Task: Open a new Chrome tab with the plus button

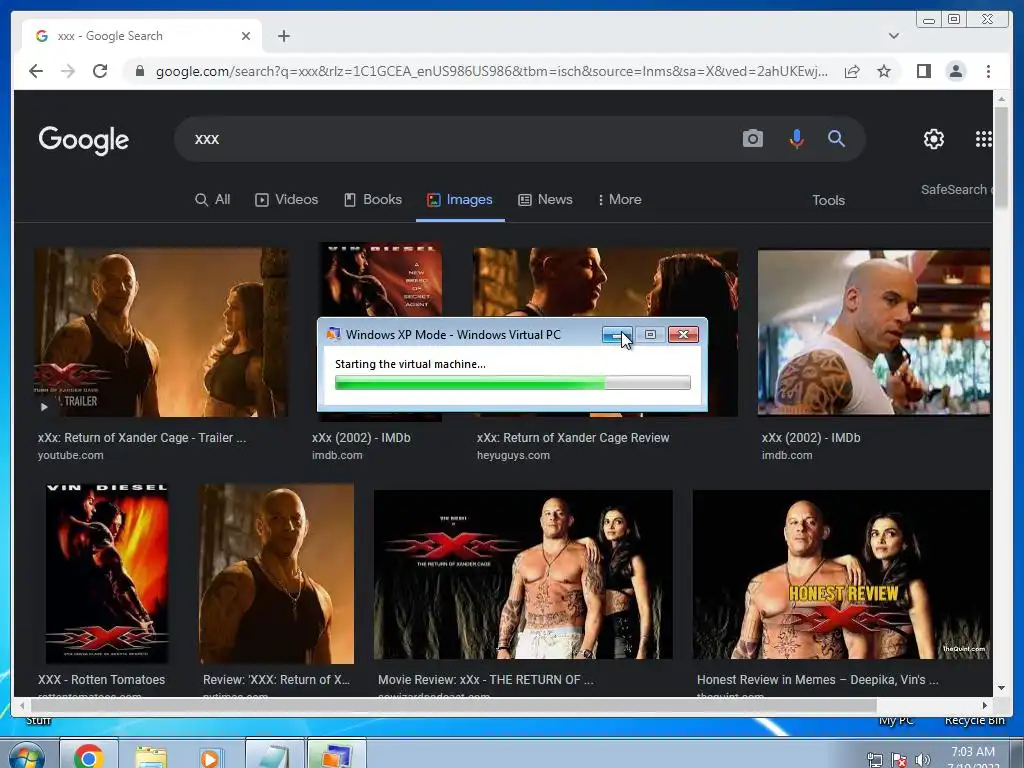Action: pyautogui.click(x=283, y=36)
